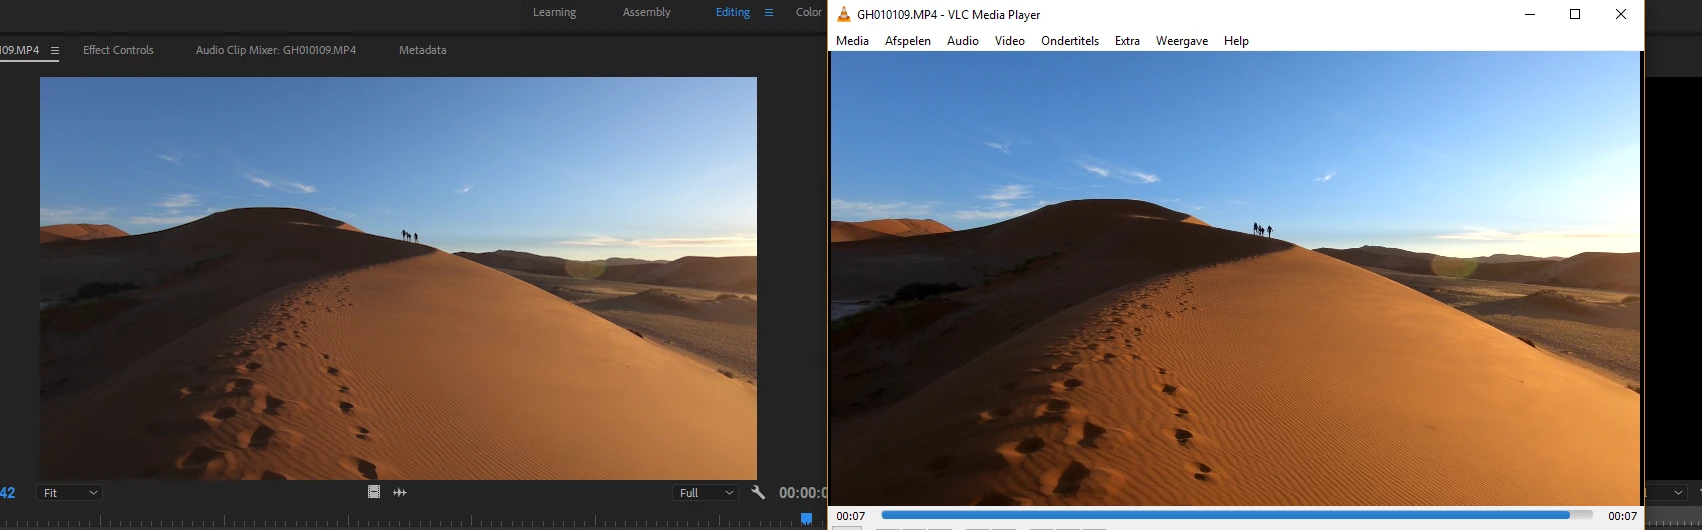Screen dimensions: 1702x530
Task: Click the Drag Video Only filmstrip icon
Action: [x=374, y=492]
